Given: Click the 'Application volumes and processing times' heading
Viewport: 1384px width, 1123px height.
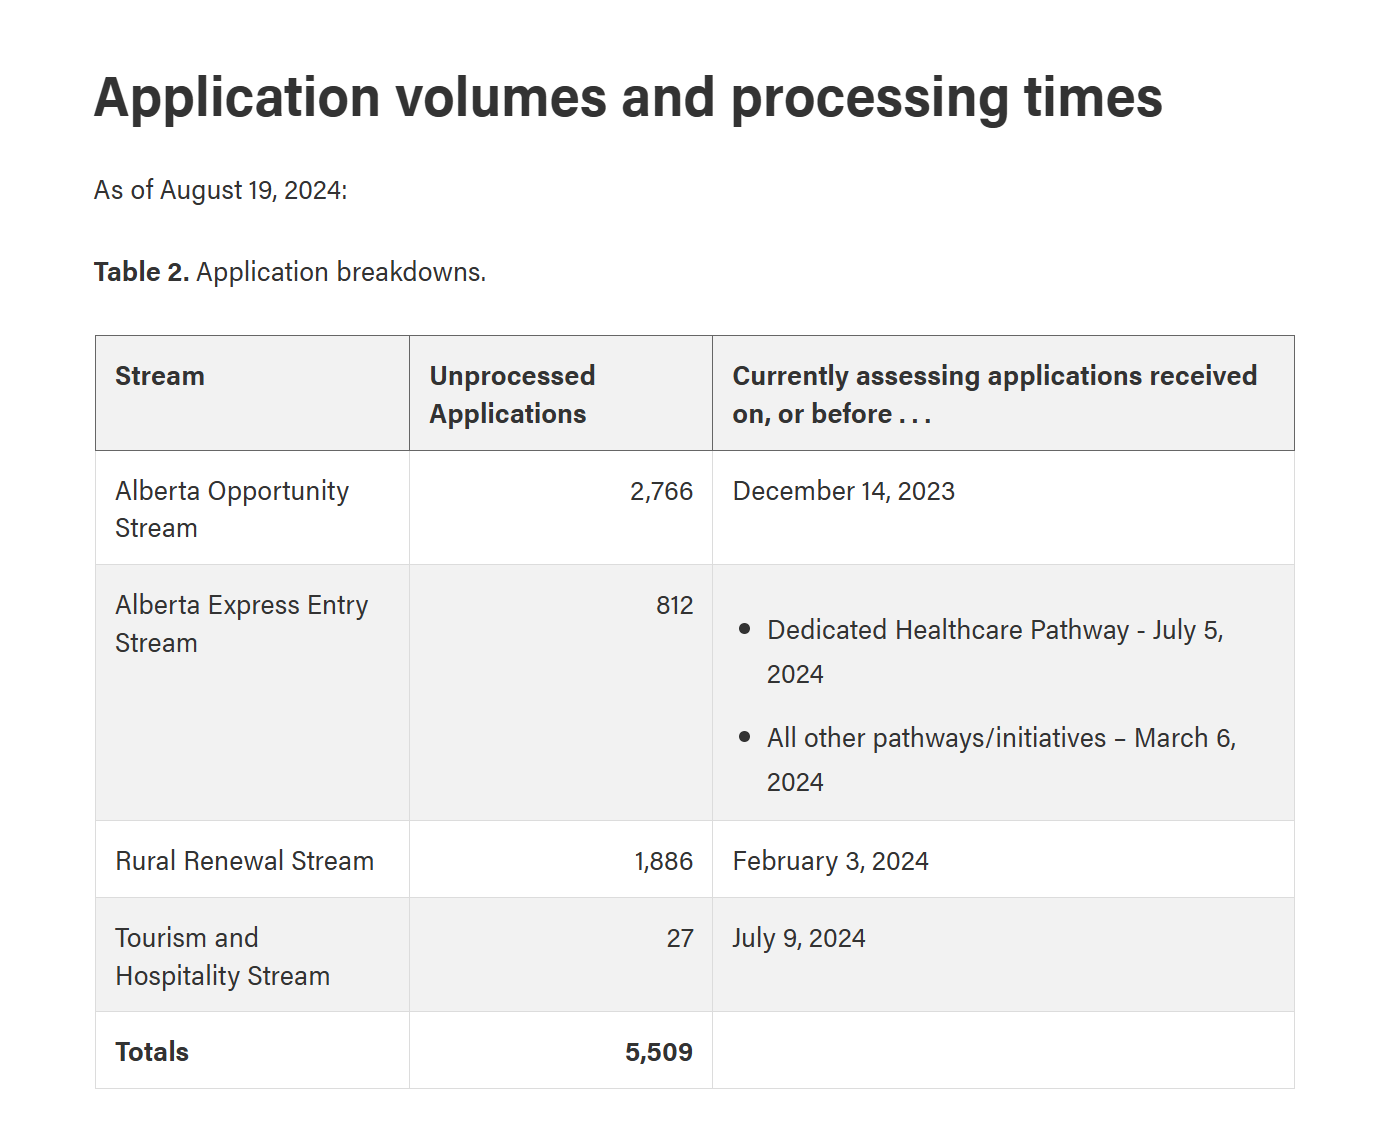Looking at the screenshot, I should (628, 98).
